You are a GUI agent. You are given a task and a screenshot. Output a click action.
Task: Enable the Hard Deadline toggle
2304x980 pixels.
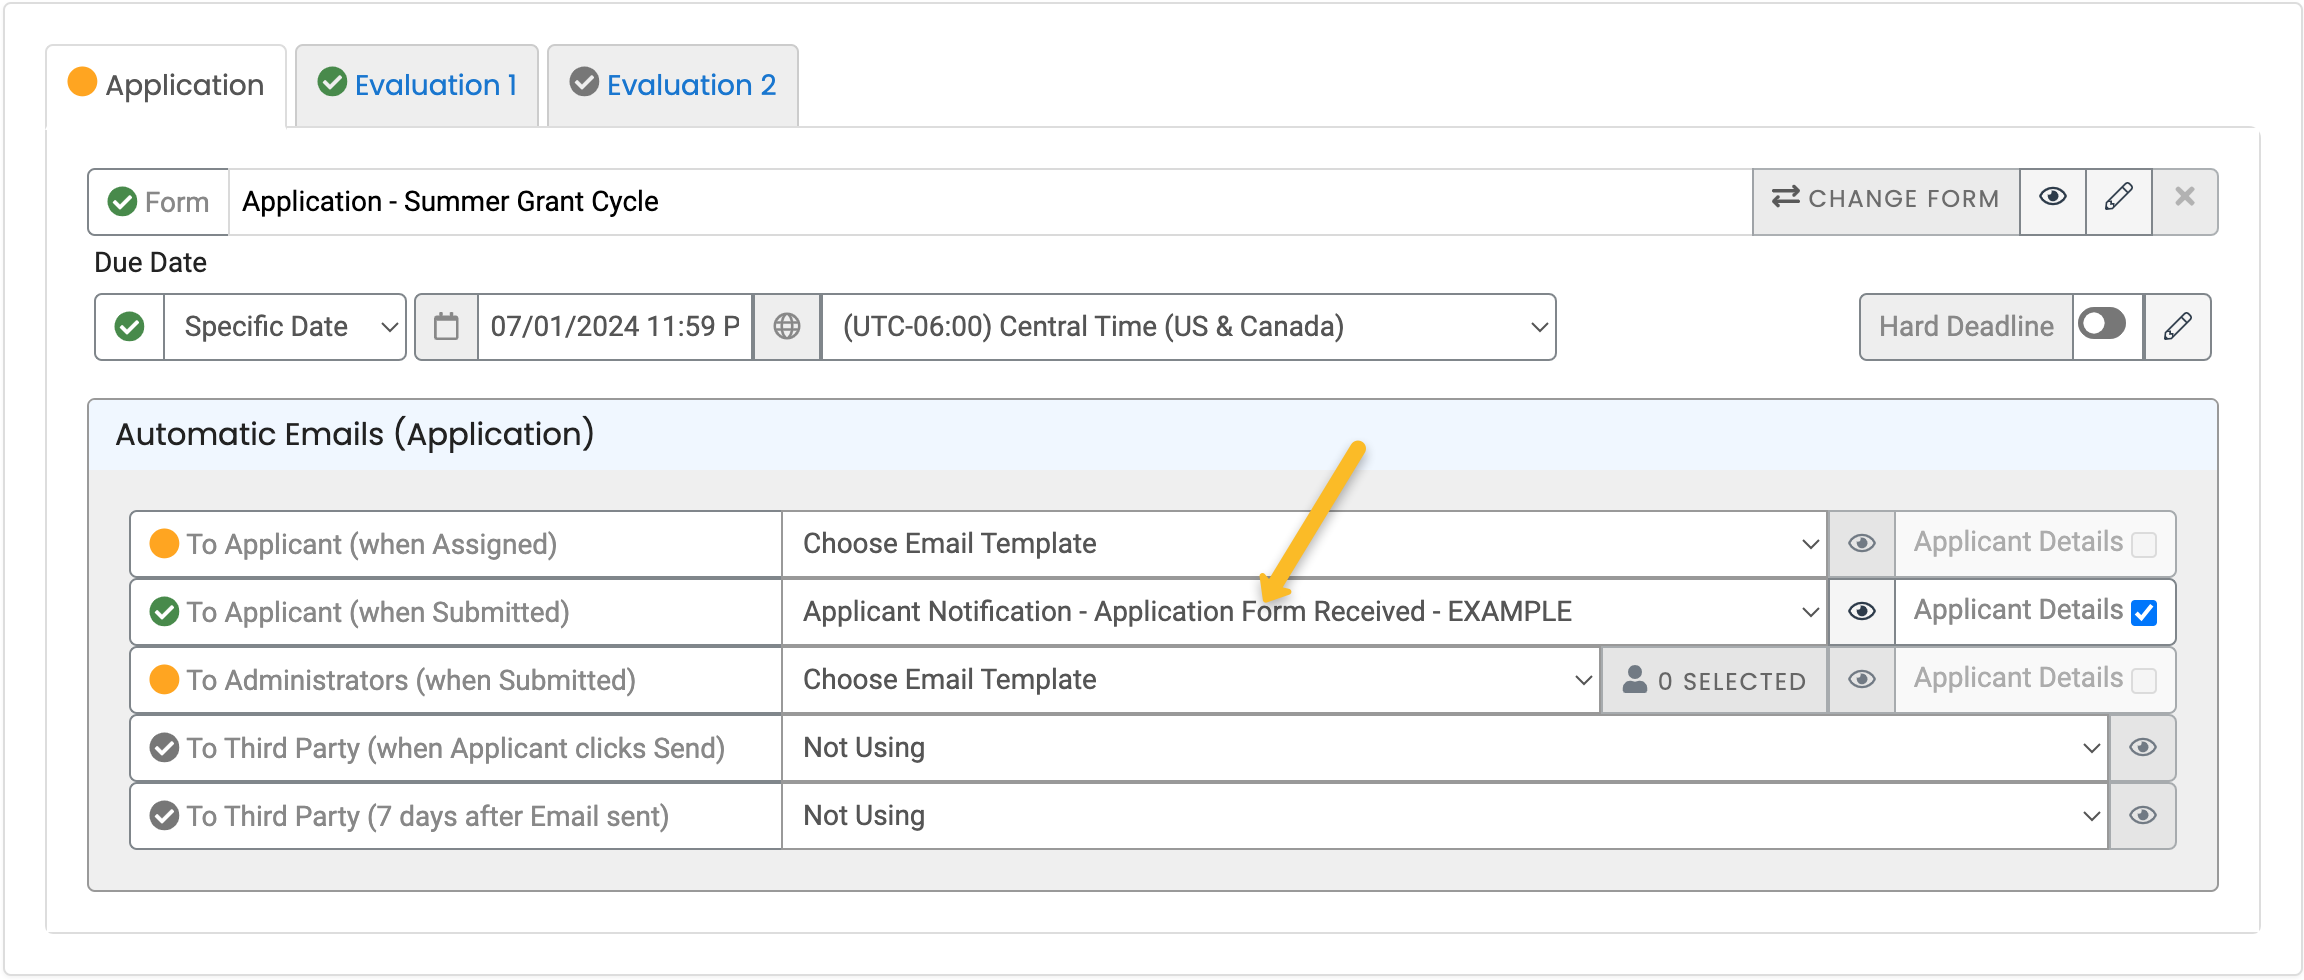tap(2104, 324)
